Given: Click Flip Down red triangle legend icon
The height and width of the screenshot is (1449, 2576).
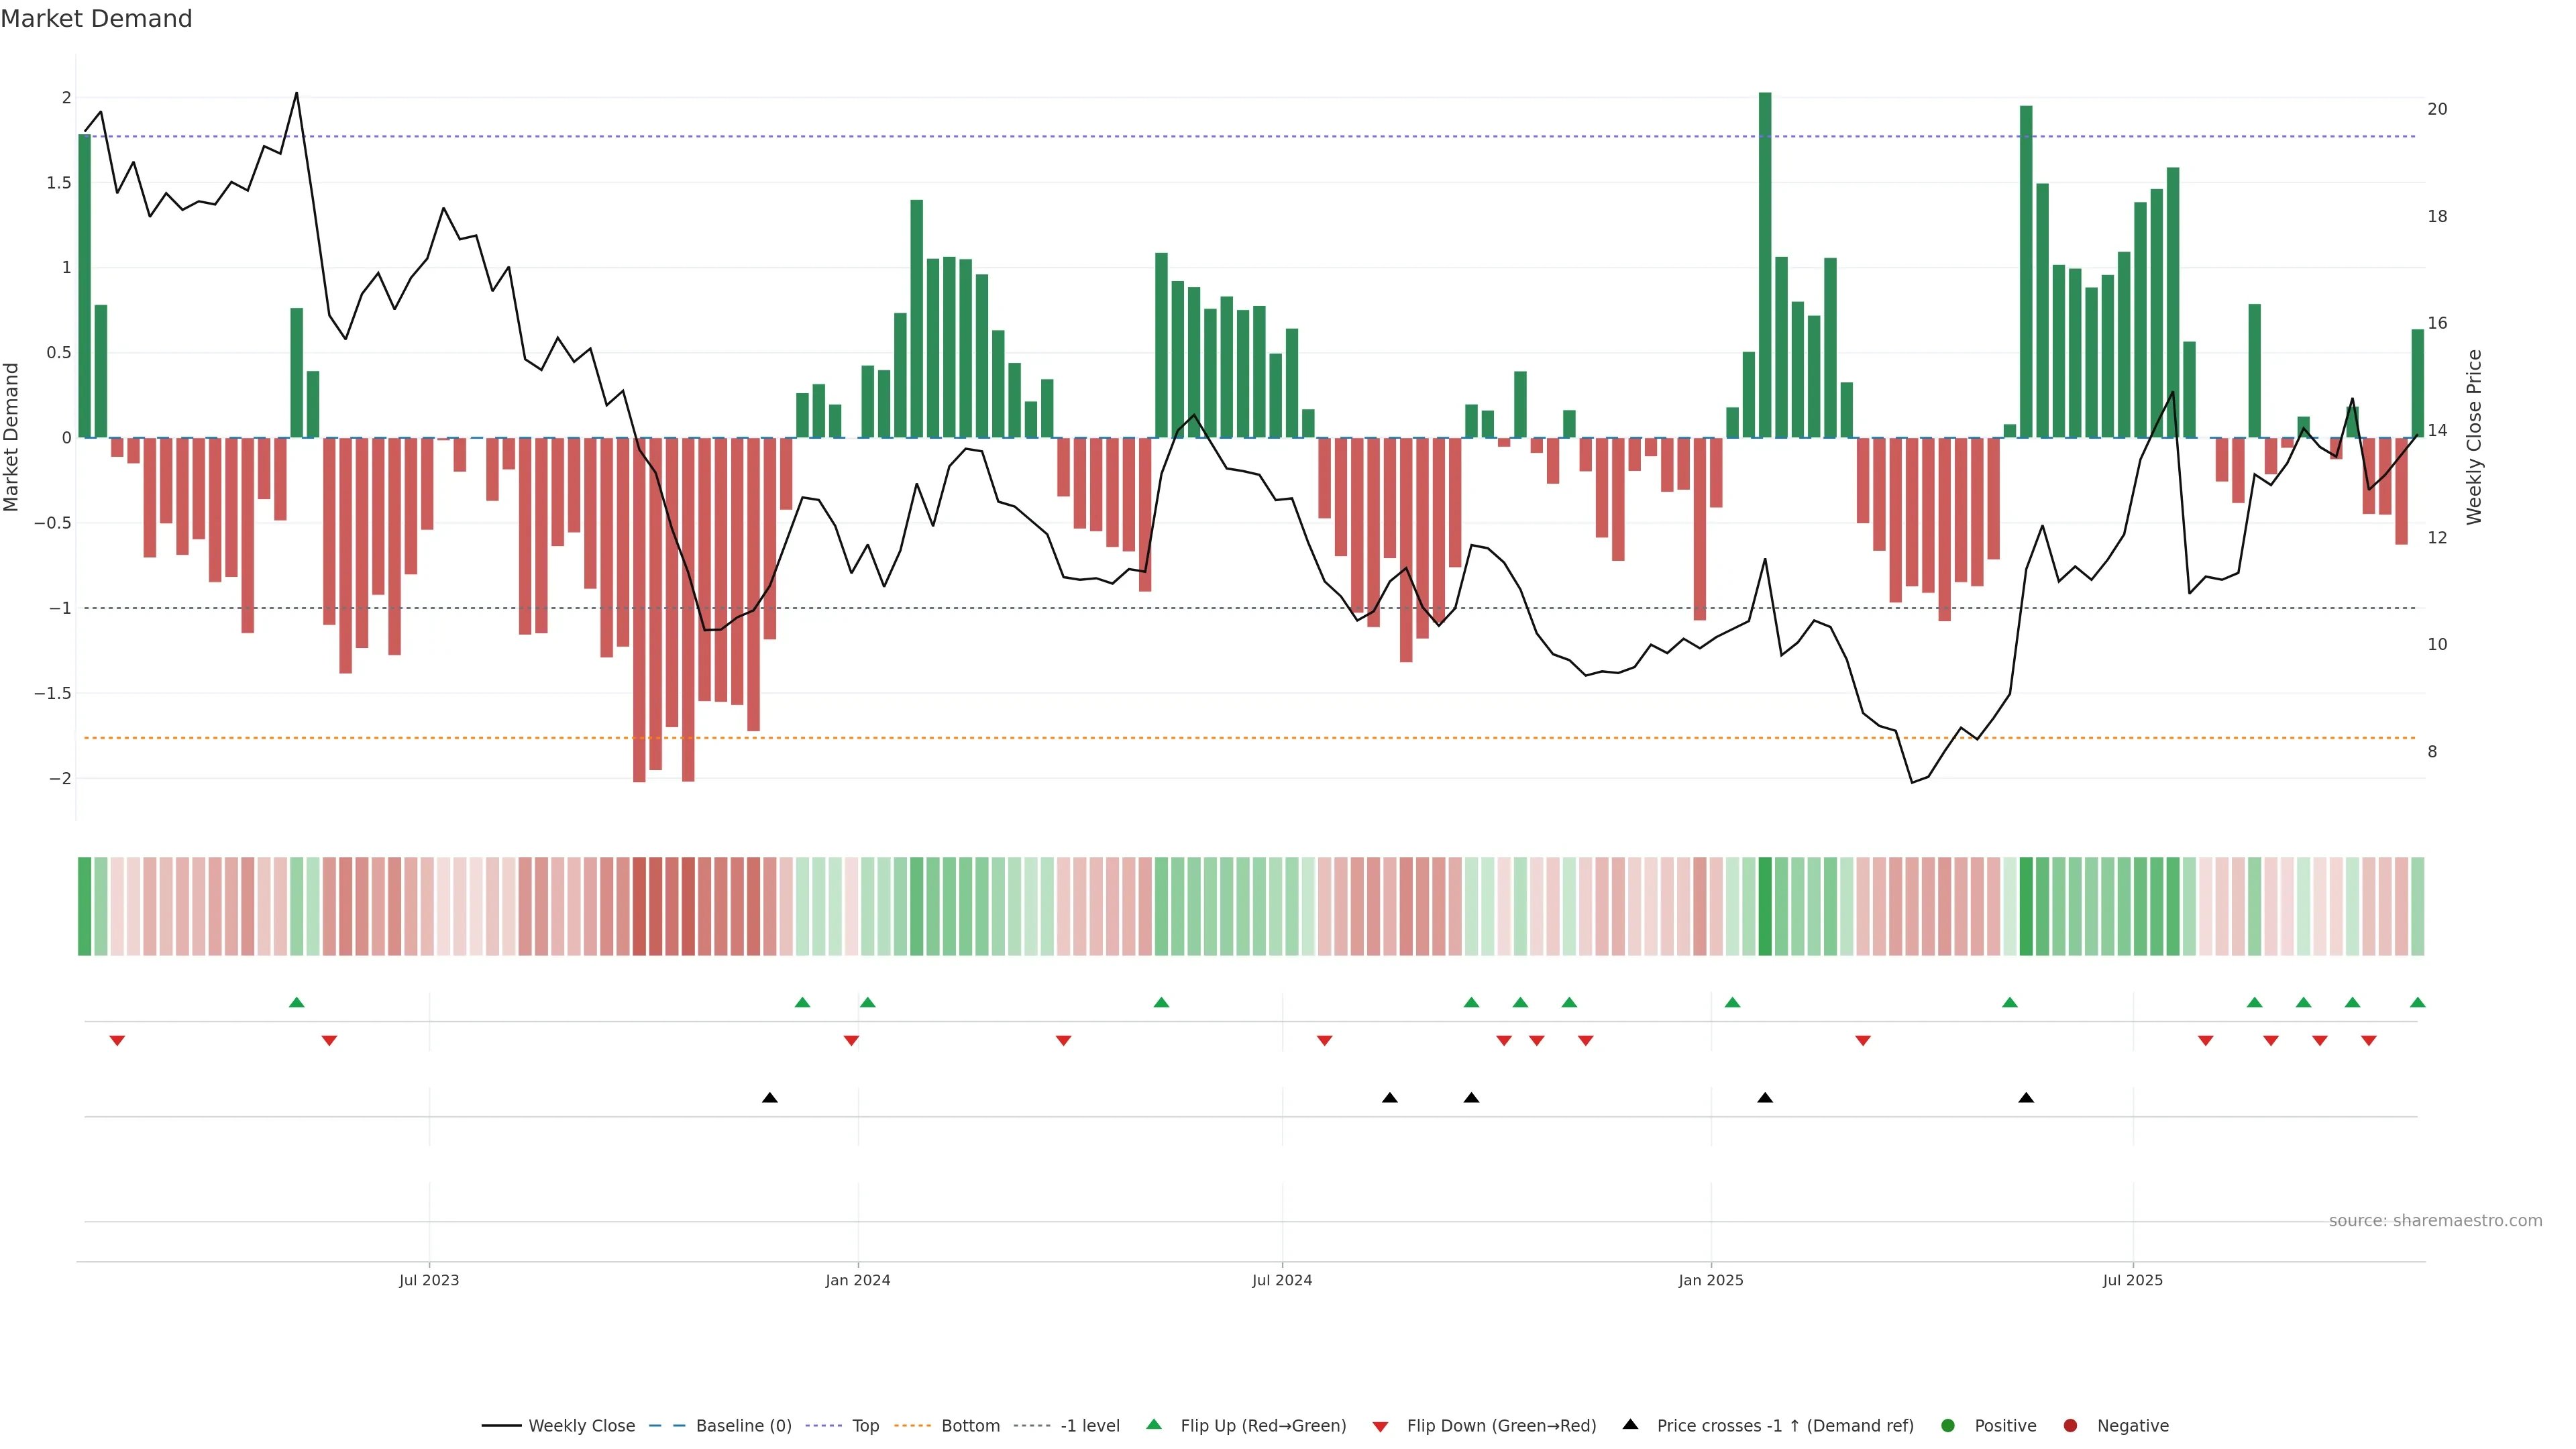Looking at the screenshot, I should 1381,1427.
